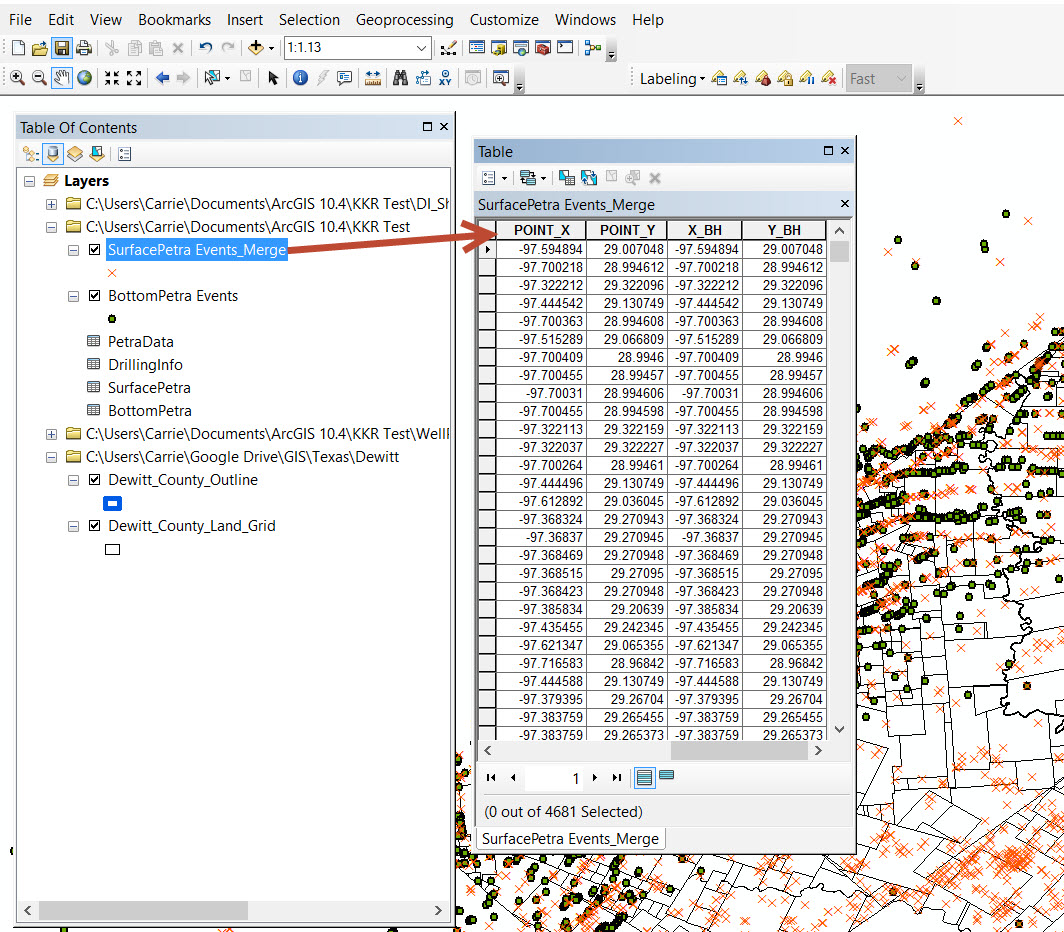Select the Measure ruler tool
The width and height of the screenshot is (1064, 932).
coord(373,78)
